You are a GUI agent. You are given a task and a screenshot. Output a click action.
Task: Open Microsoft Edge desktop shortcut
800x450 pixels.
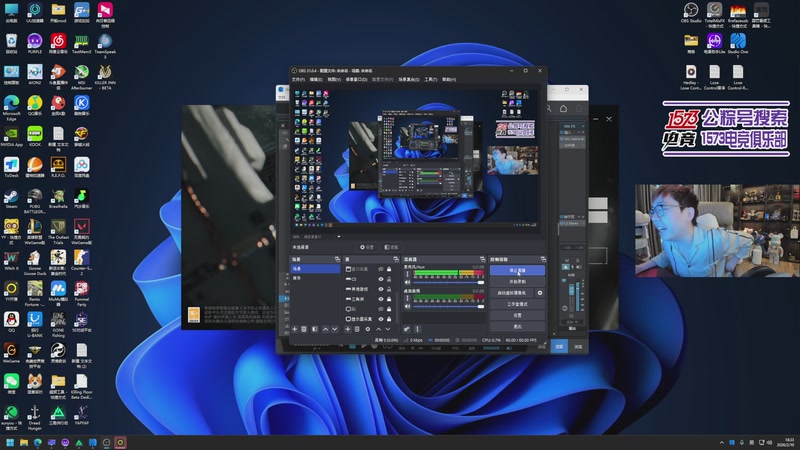pyautogui.click(x=11, y=108)
